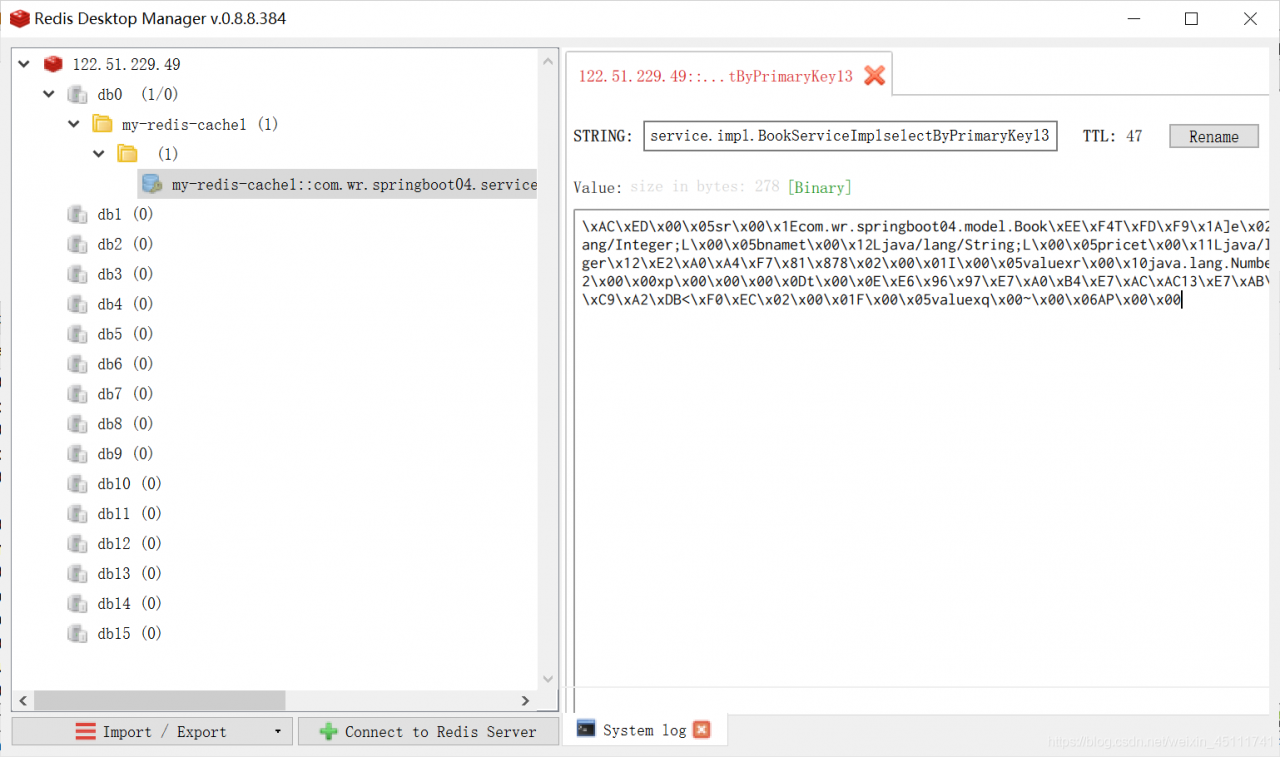This screenshot has height=757, width=1280.
Task: Collapse the db0 database node
Action: [48, 94]
